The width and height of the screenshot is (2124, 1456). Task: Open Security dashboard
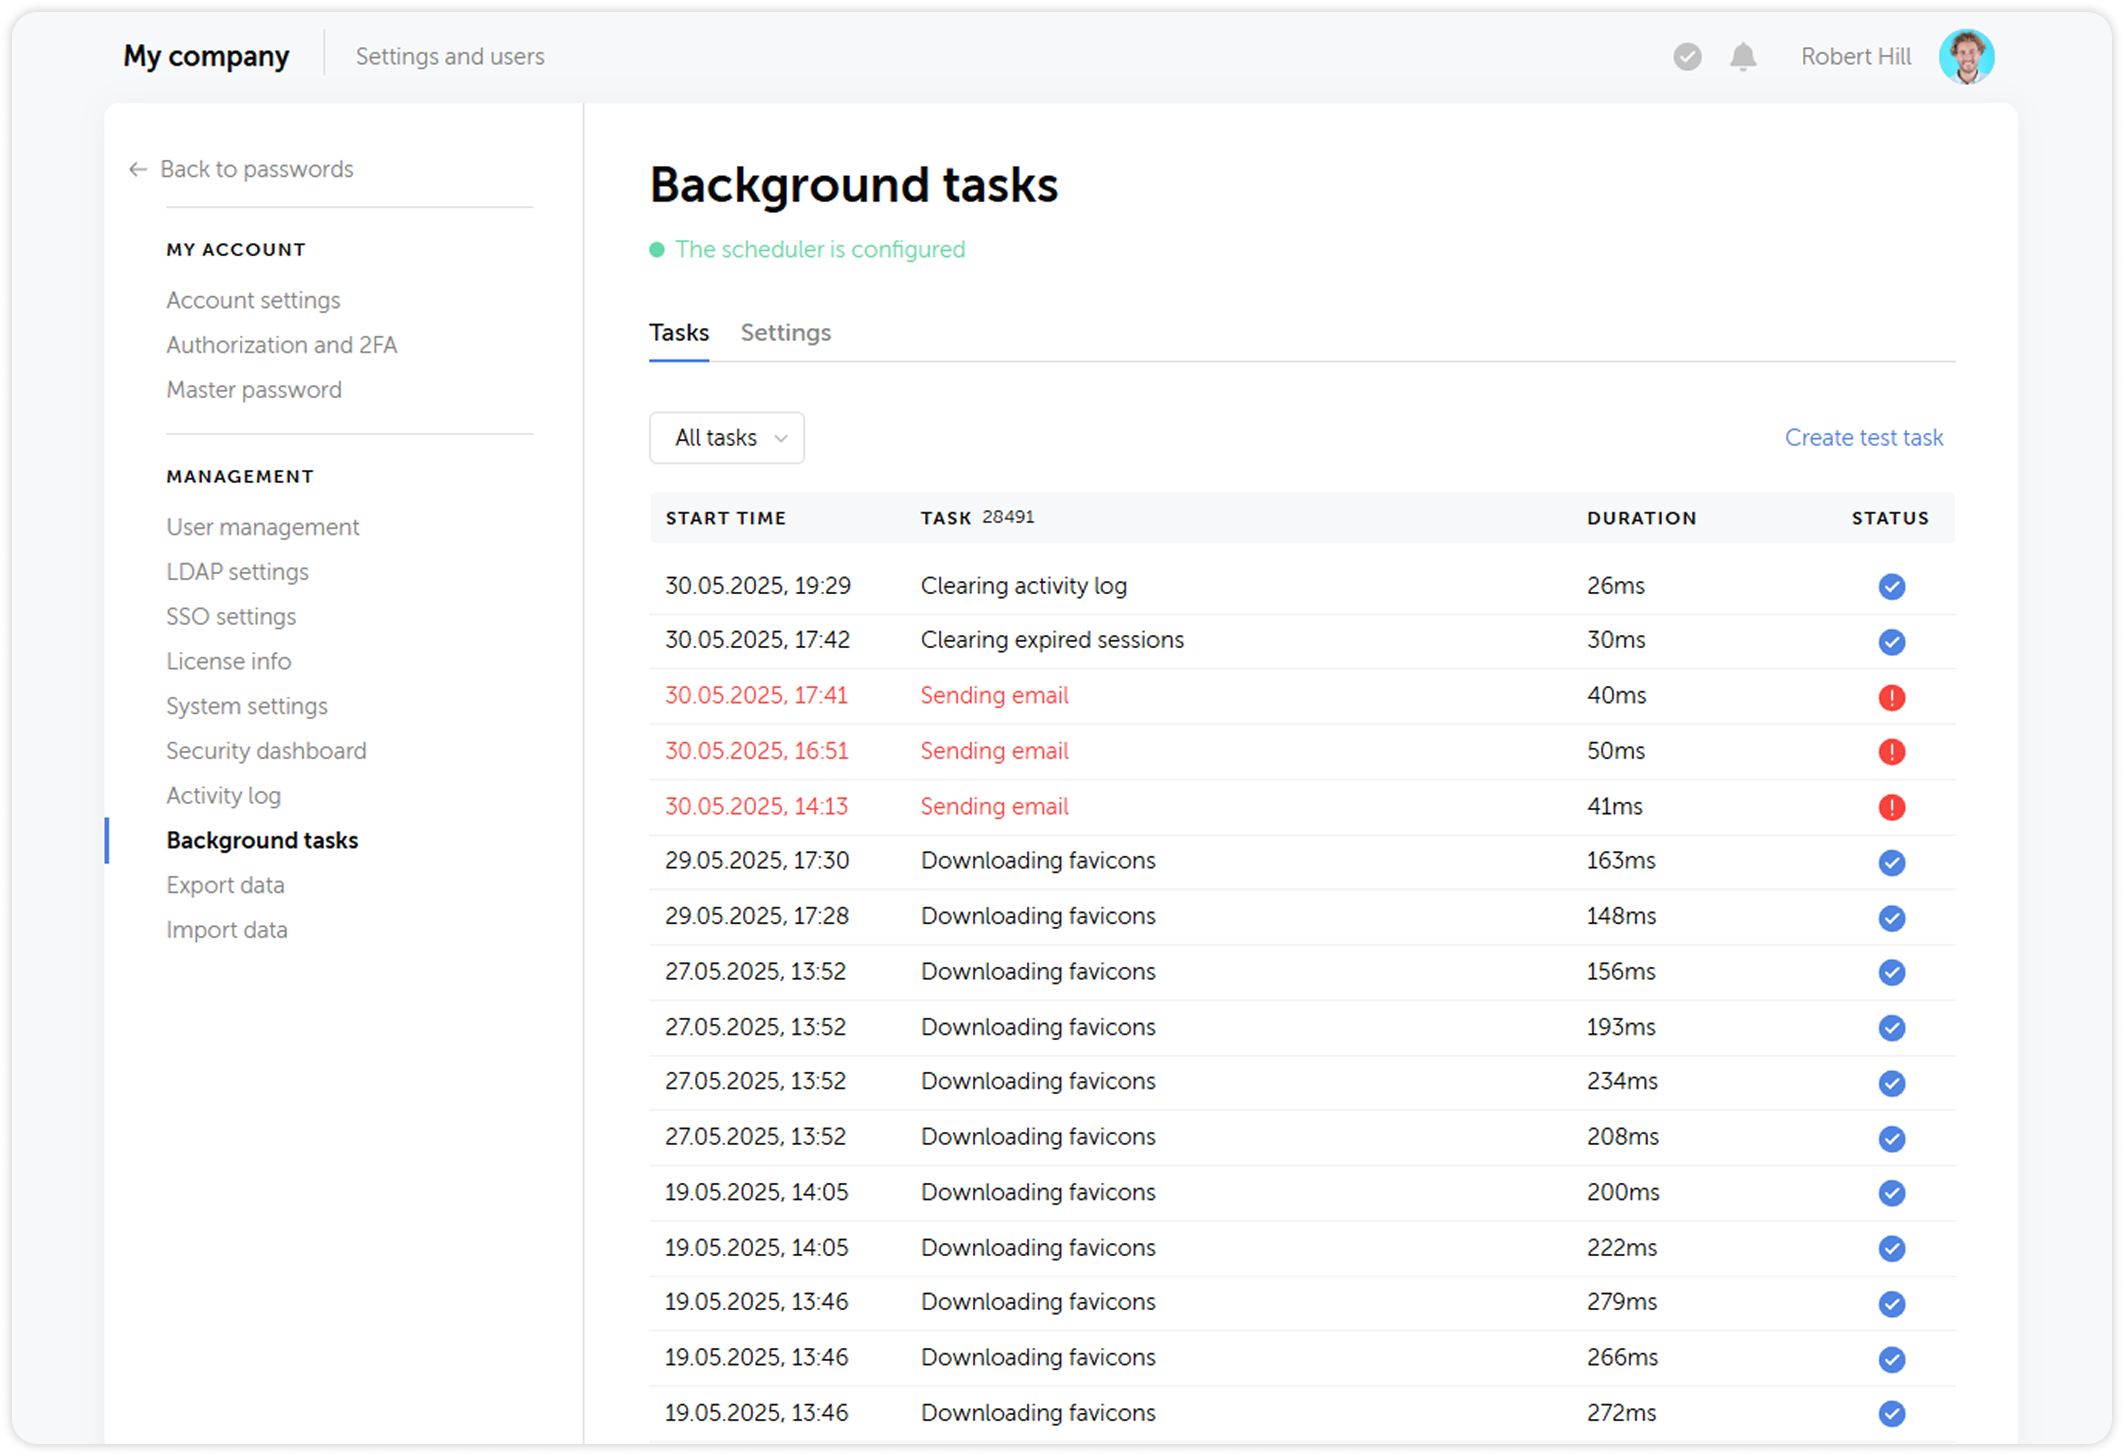point(267,751)
